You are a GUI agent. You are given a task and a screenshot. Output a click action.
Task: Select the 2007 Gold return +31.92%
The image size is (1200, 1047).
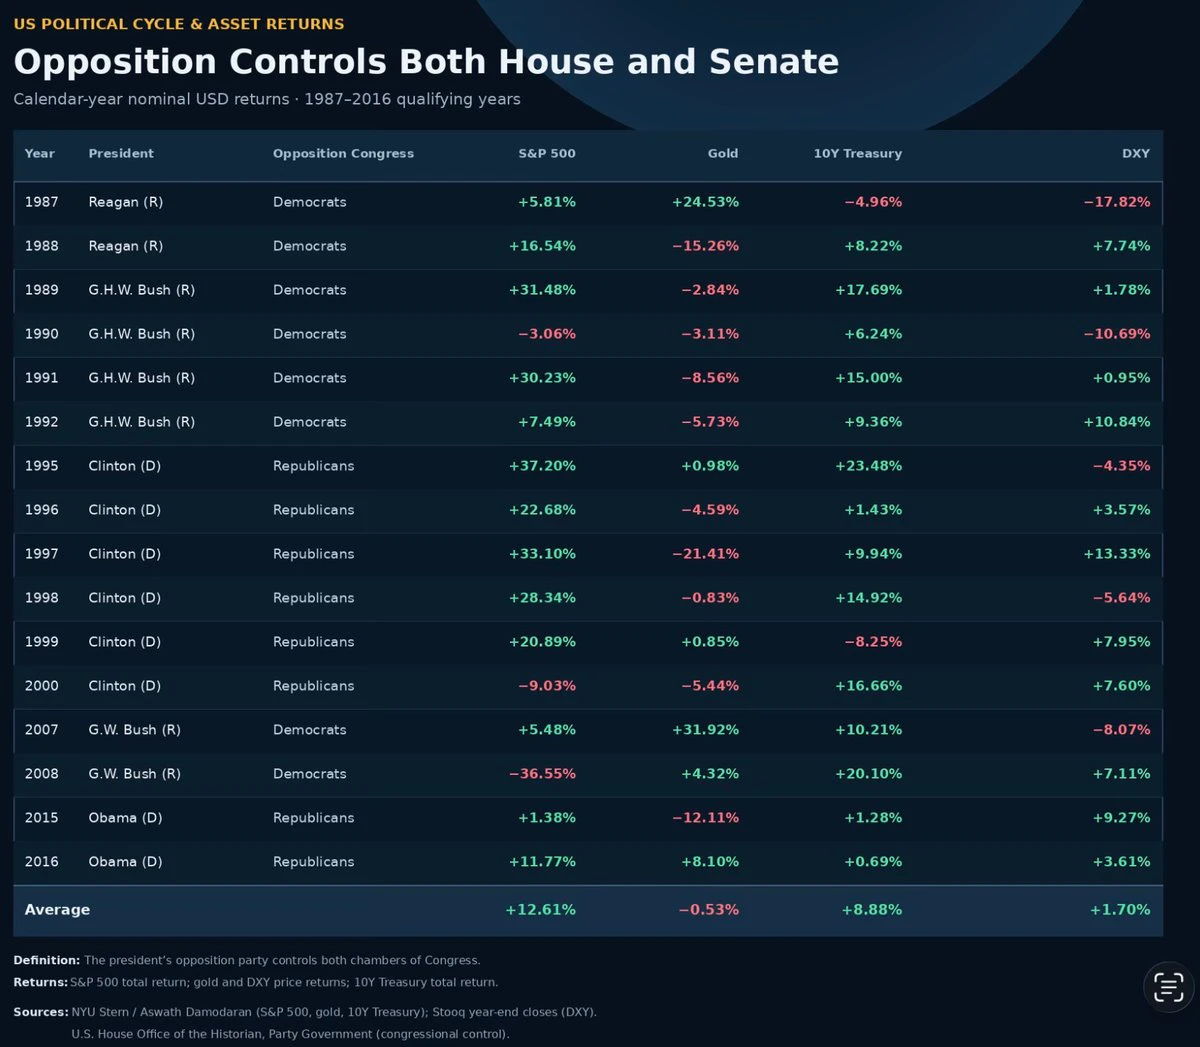point(706,730)
